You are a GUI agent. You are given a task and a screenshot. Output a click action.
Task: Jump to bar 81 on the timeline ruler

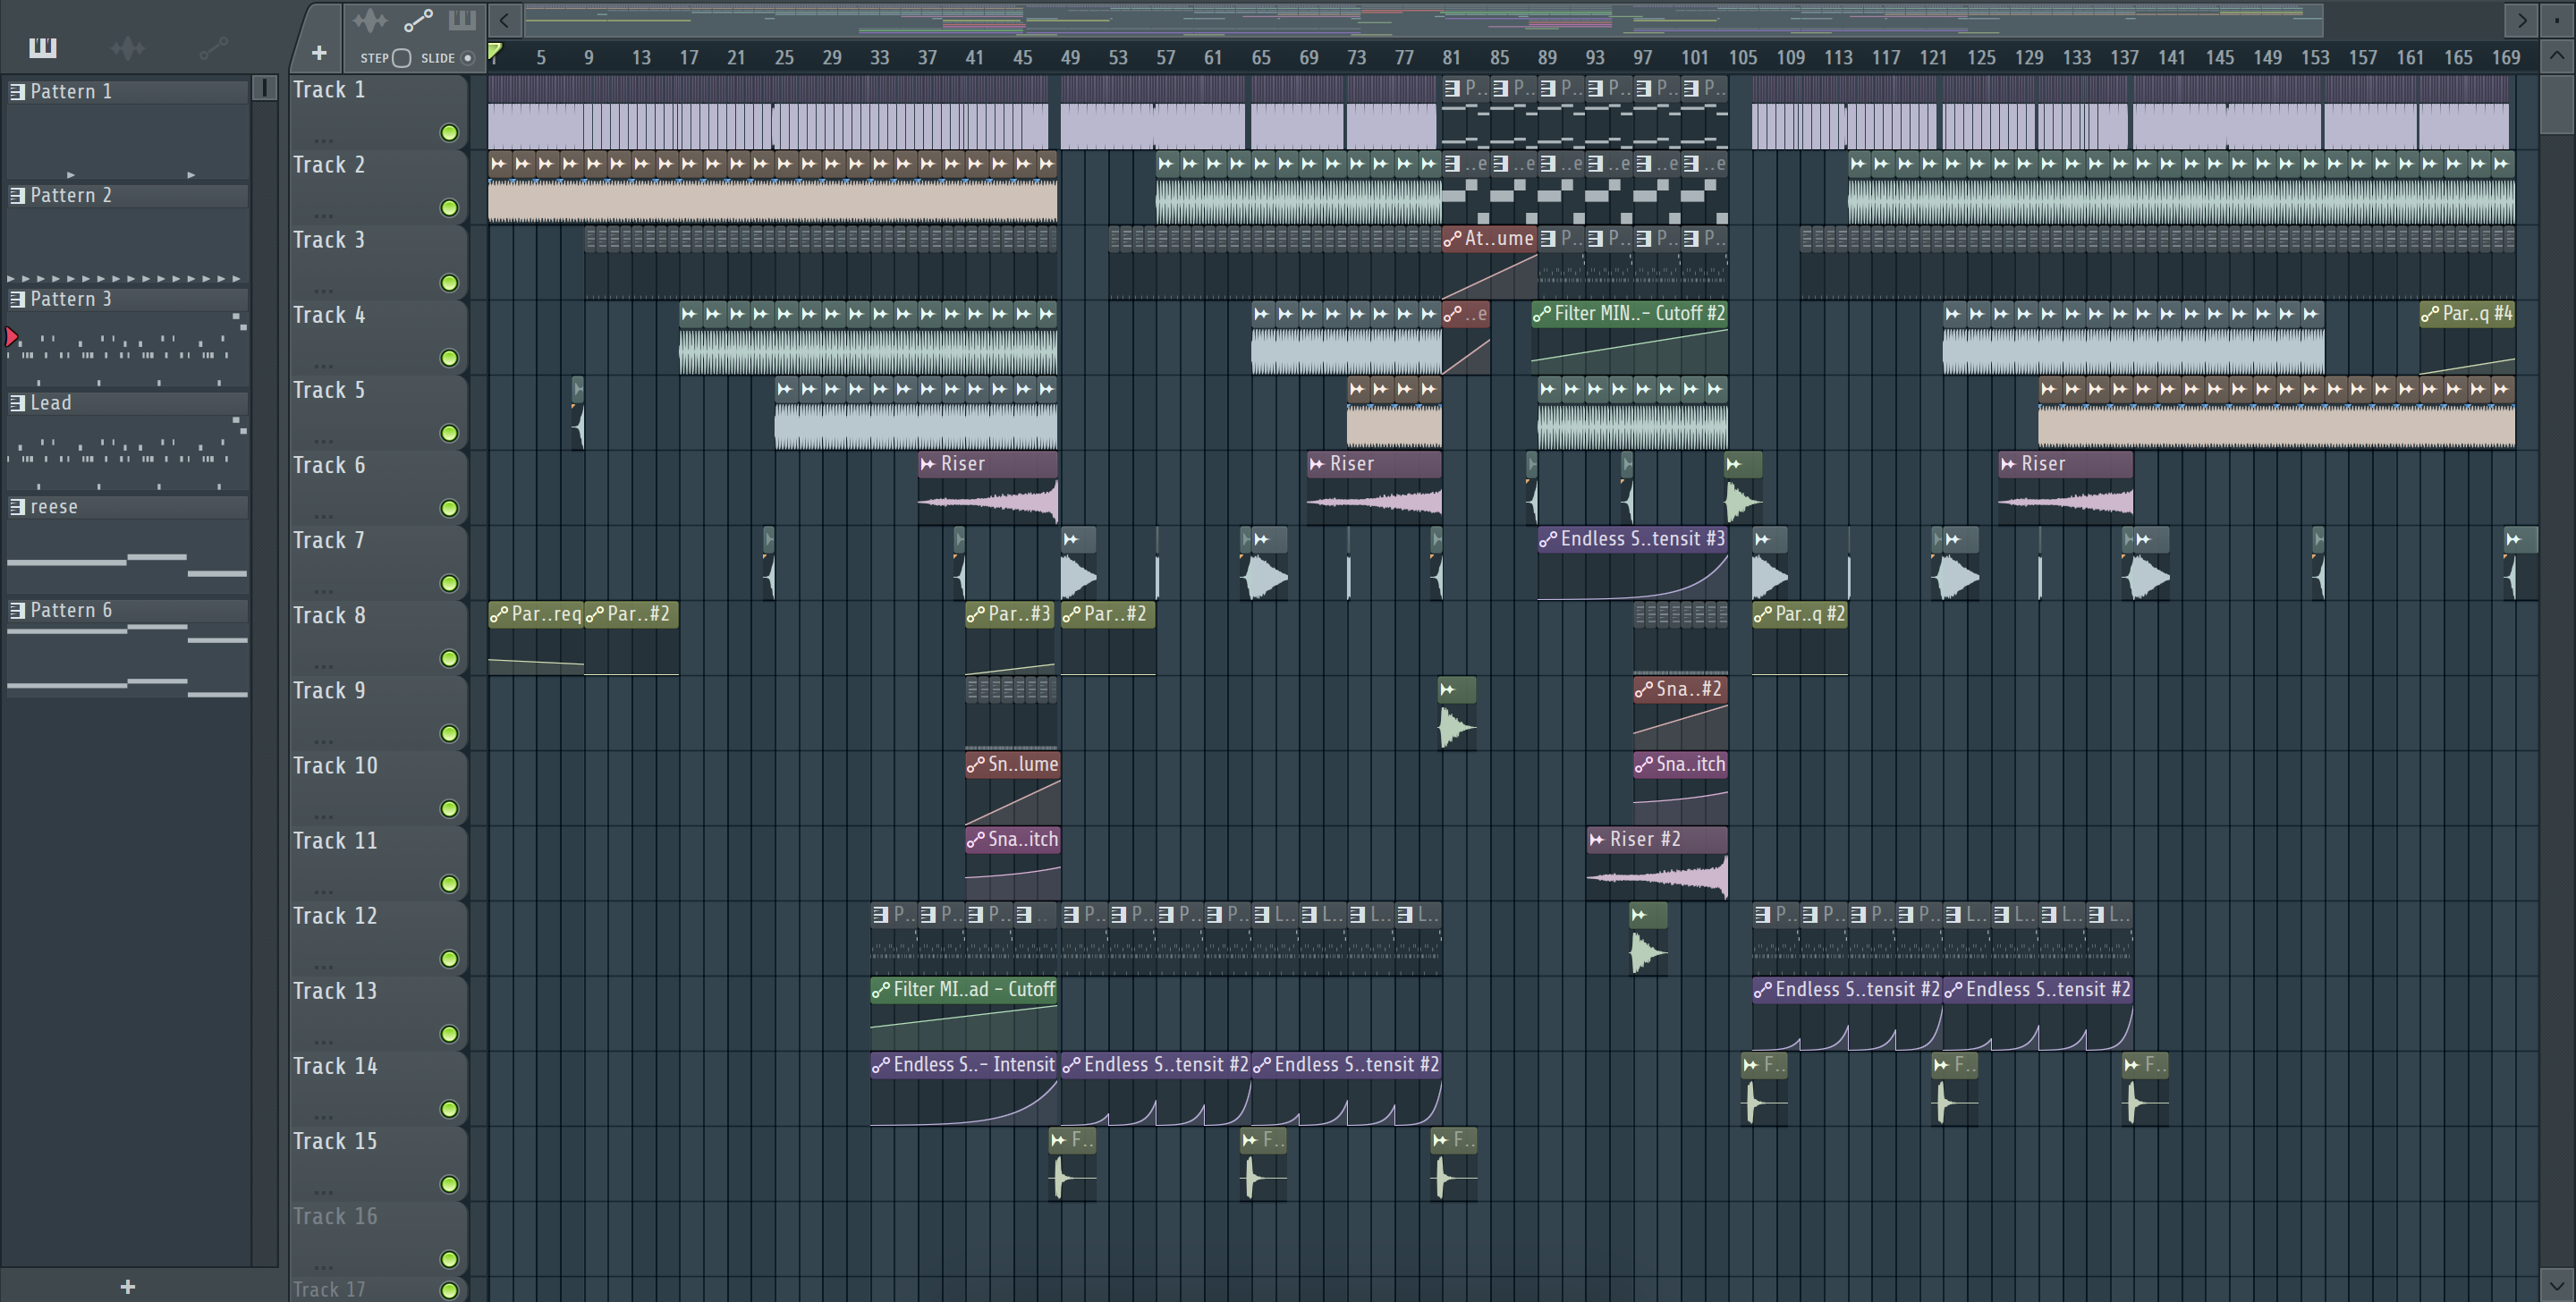[x=1451, y=57]
